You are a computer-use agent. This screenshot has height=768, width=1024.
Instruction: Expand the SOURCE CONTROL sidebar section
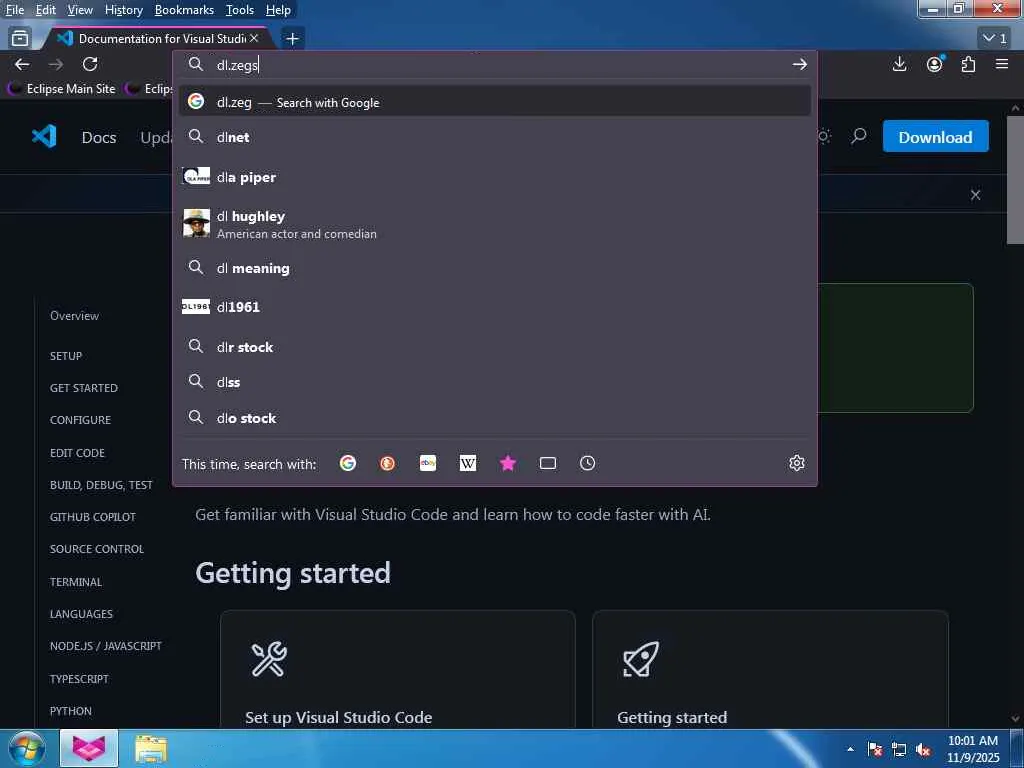(97, 549)
